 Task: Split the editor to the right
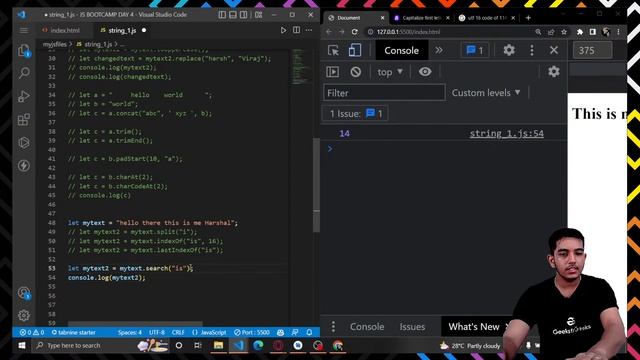tap(296, 30)
